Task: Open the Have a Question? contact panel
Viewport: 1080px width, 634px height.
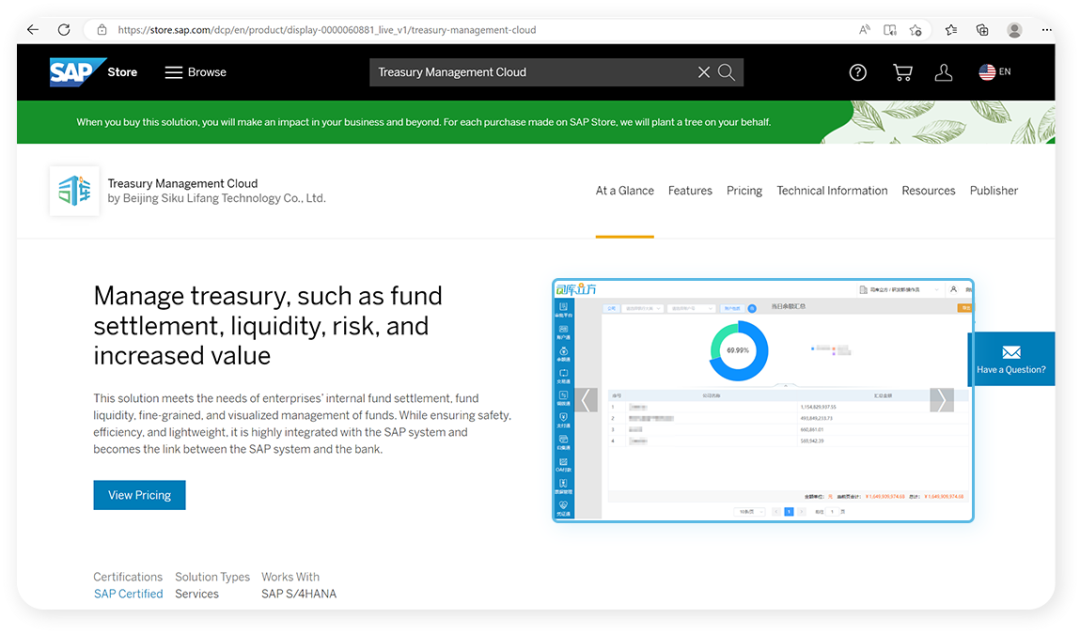Action: click(1011, 359)
